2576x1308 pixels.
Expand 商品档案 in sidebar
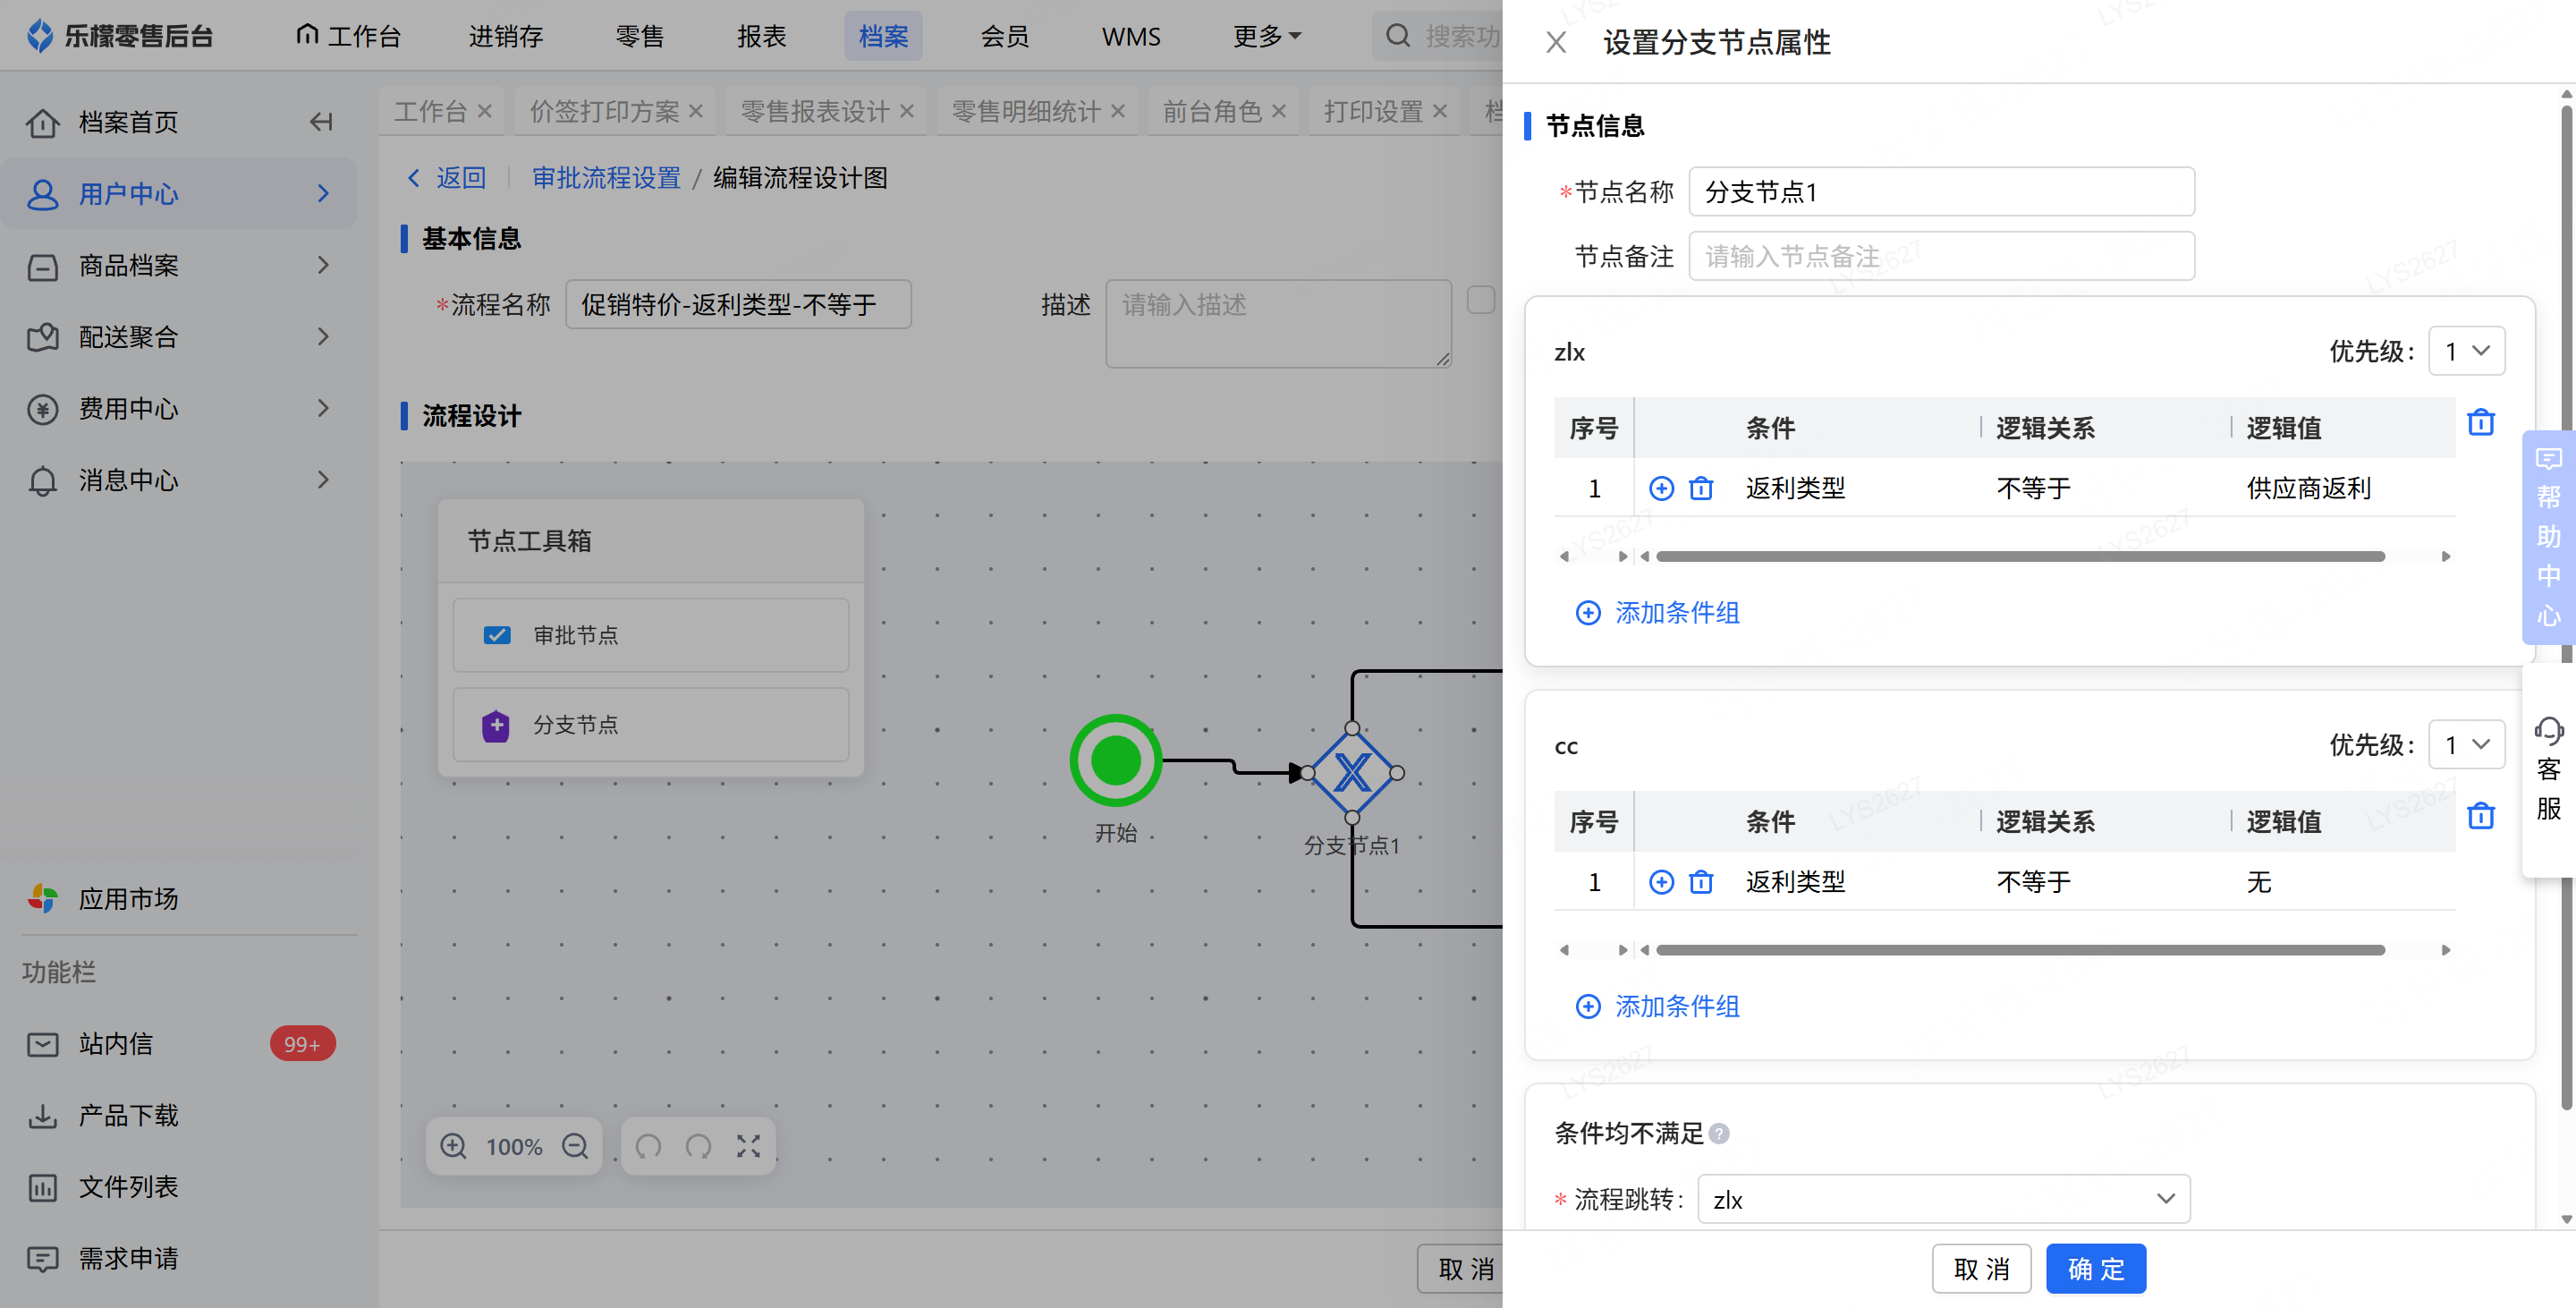180,265
